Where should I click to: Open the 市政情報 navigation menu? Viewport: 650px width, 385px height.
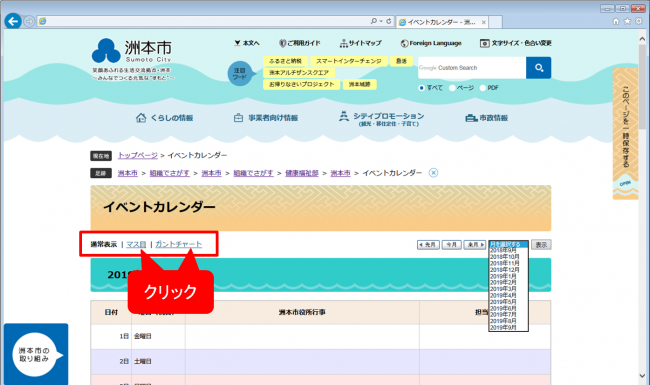486,118
